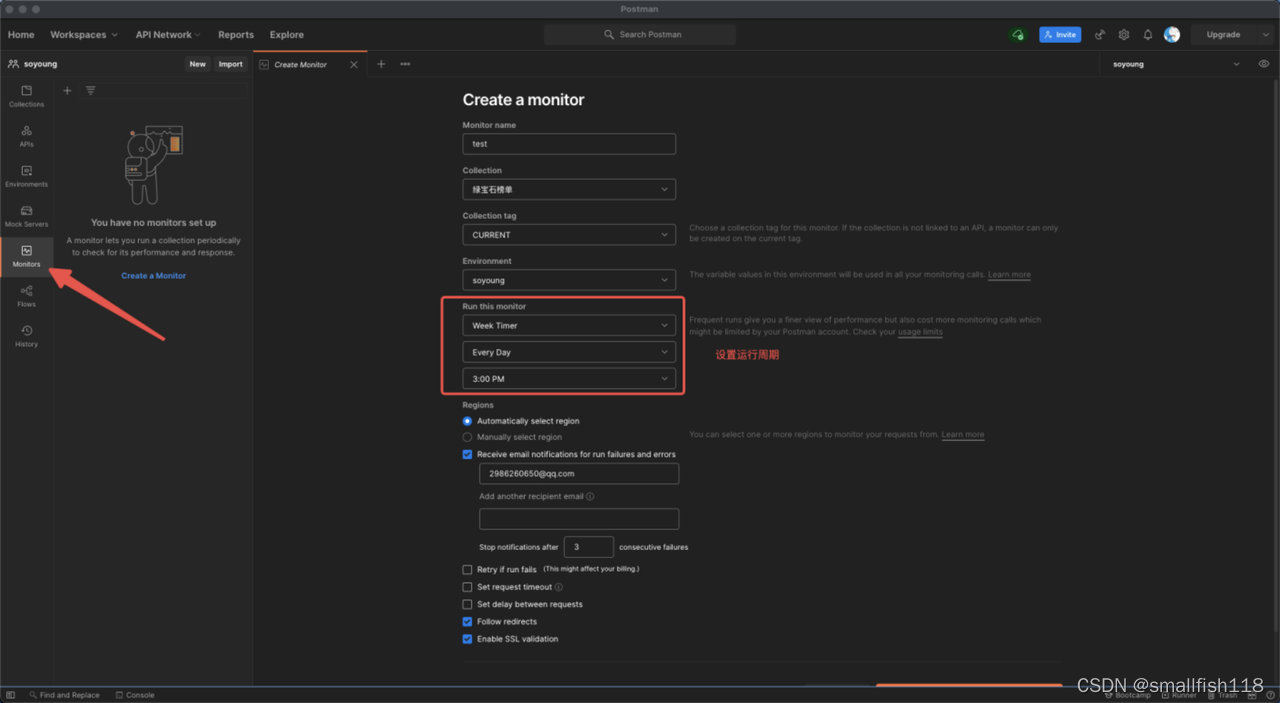Viewport: 1280px width, 703px height.
Task: Toggle Follow redirects checkbox
Action: (x=467, y=621)
